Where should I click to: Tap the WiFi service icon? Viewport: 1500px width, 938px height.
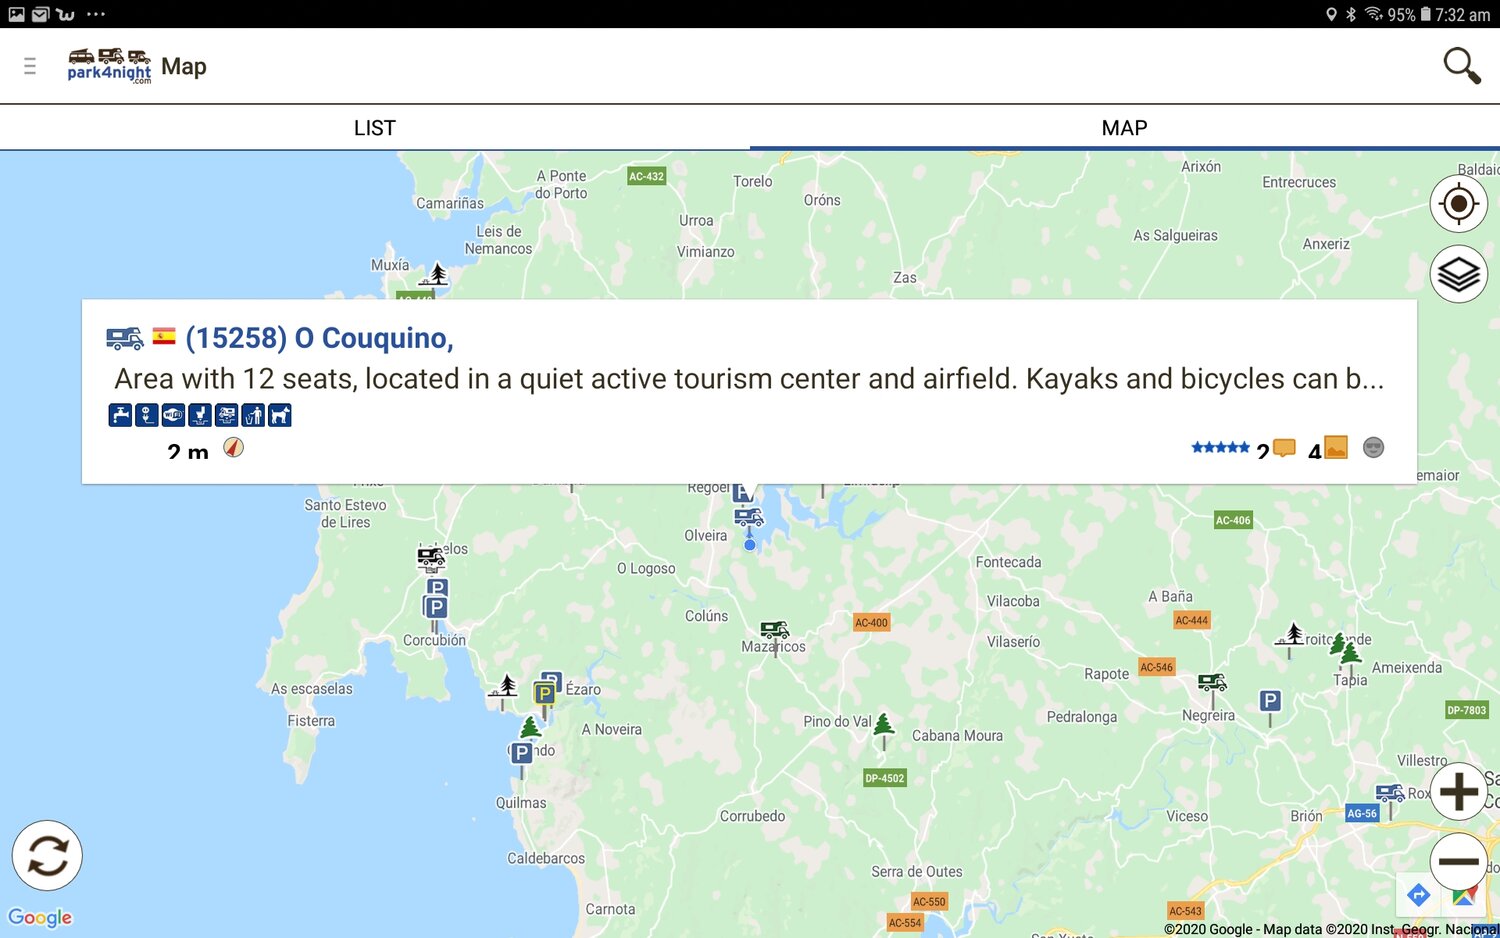(x=173, y=415)
